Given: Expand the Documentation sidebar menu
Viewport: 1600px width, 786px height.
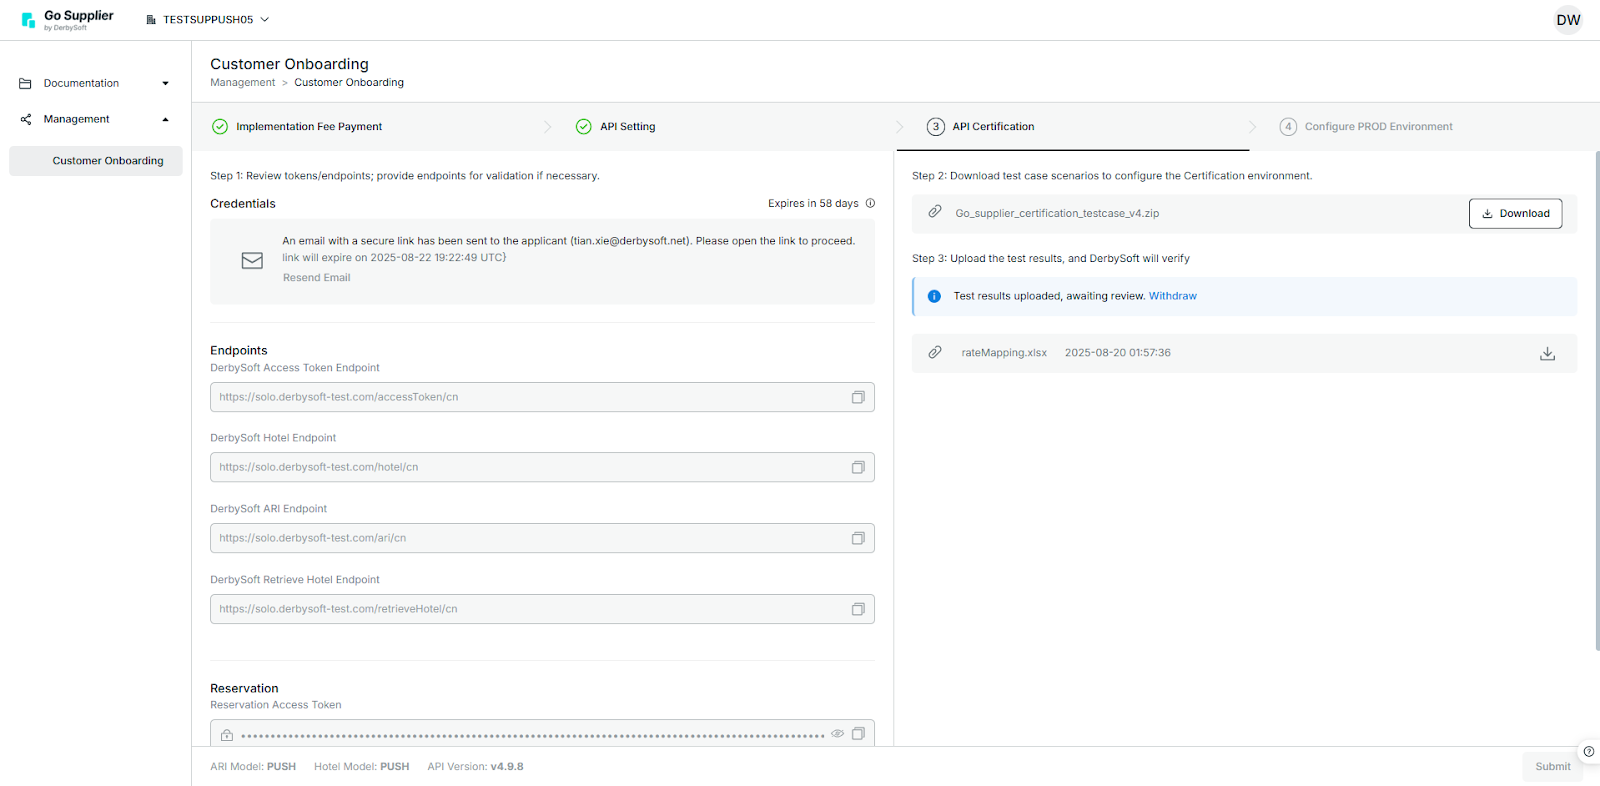Looking at the screenshot, I should [x=95, y=83].
